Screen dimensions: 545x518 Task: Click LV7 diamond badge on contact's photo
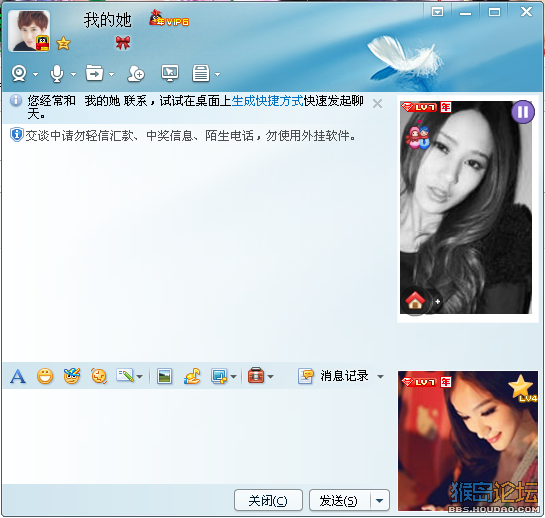[419, 107]
